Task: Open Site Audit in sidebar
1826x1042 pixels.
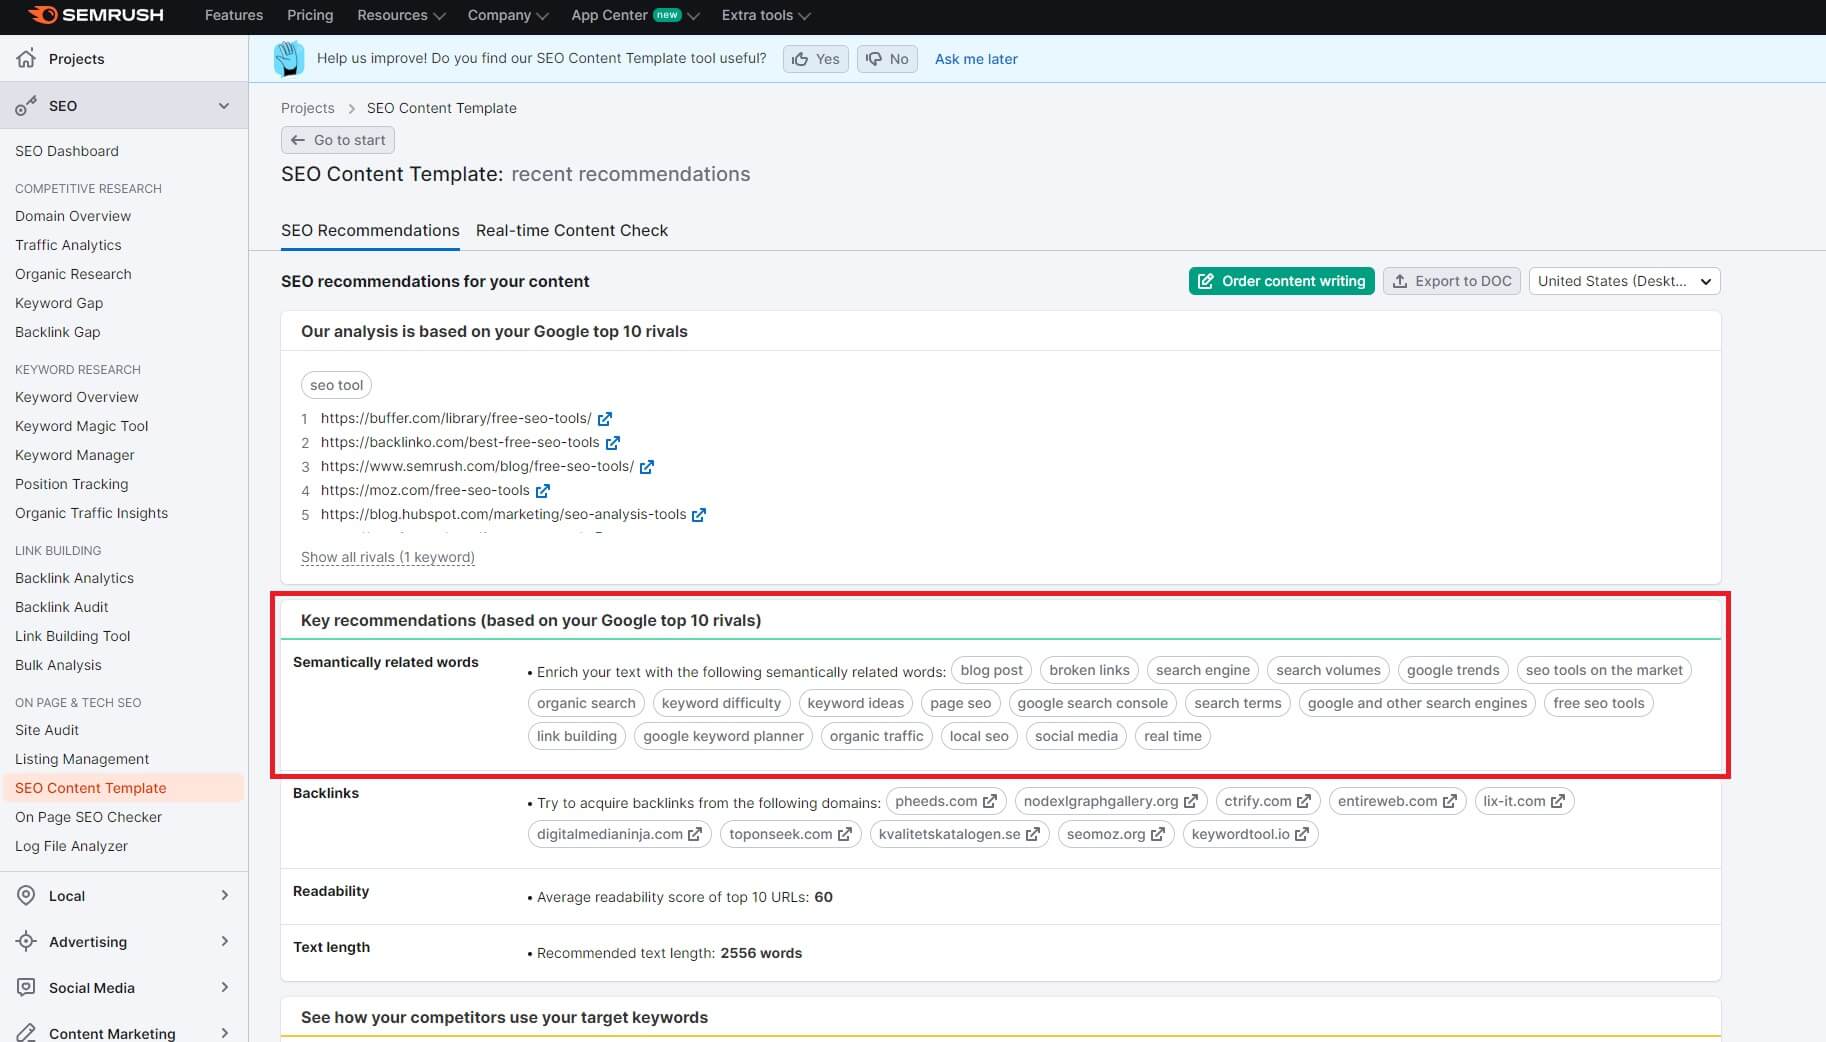Action: (47, 730)
